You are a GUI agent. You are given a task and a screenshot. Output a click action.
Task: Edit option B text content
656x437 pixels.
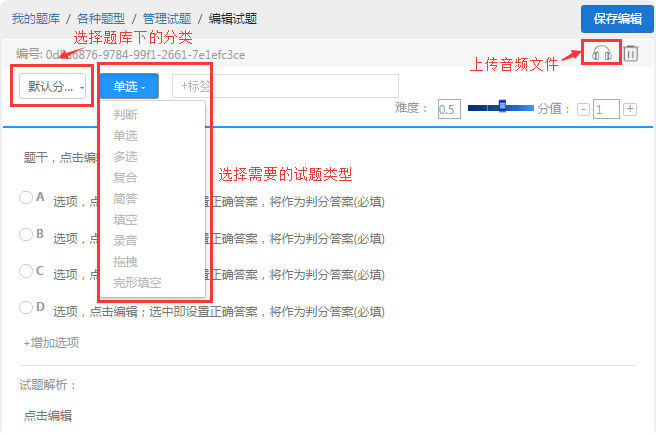click(219, 239)
